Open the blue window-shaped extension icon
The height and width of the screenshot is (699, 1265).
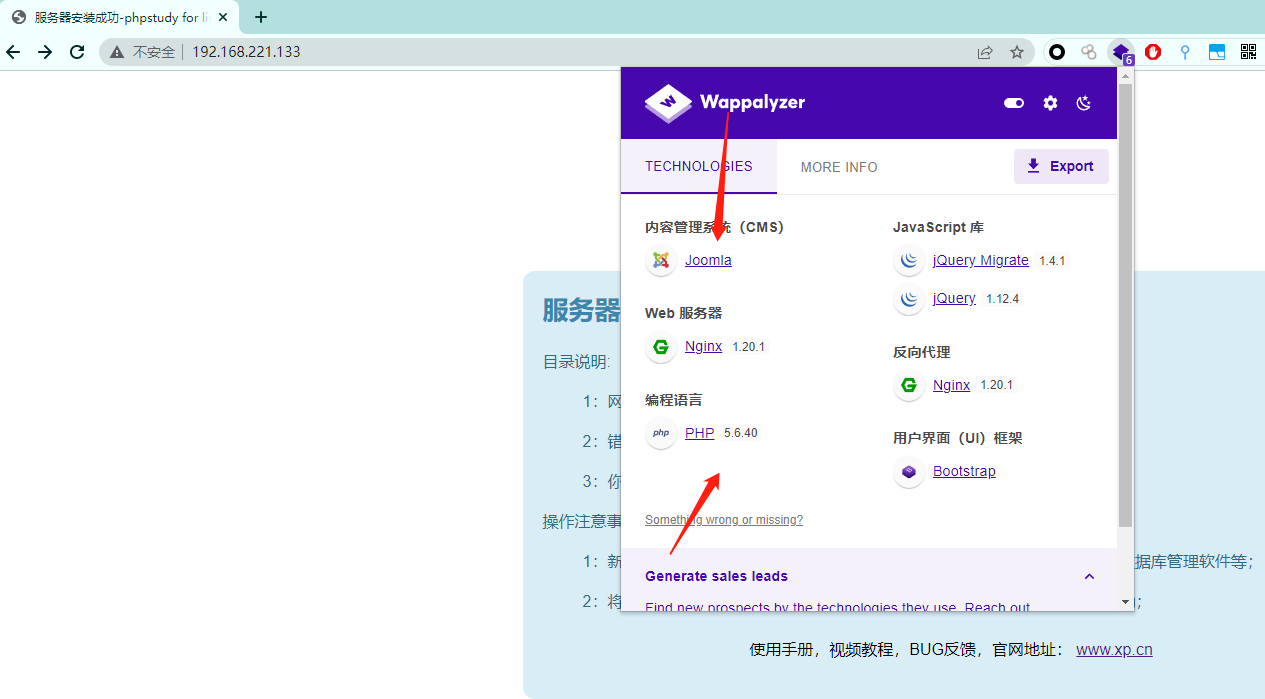[x=1217, y=52]
